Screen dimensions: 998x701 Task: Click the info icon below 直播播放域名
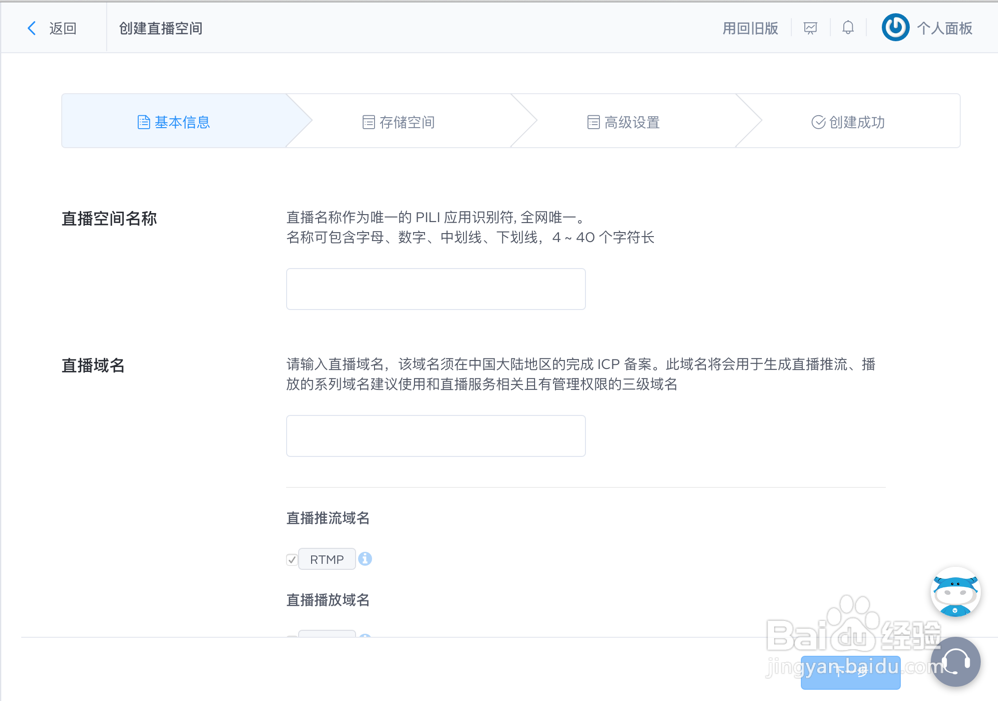(365, 637)
